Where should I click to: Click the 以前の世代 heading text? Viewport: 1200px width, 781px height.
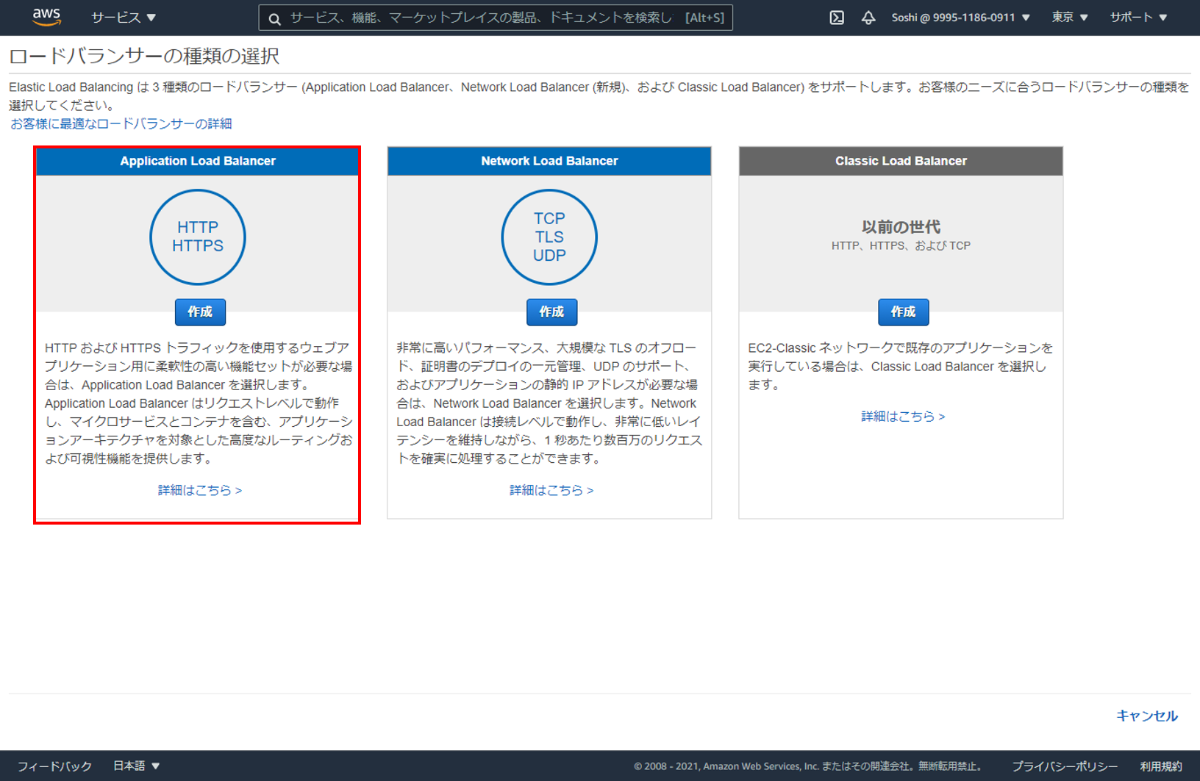(901, 227)
